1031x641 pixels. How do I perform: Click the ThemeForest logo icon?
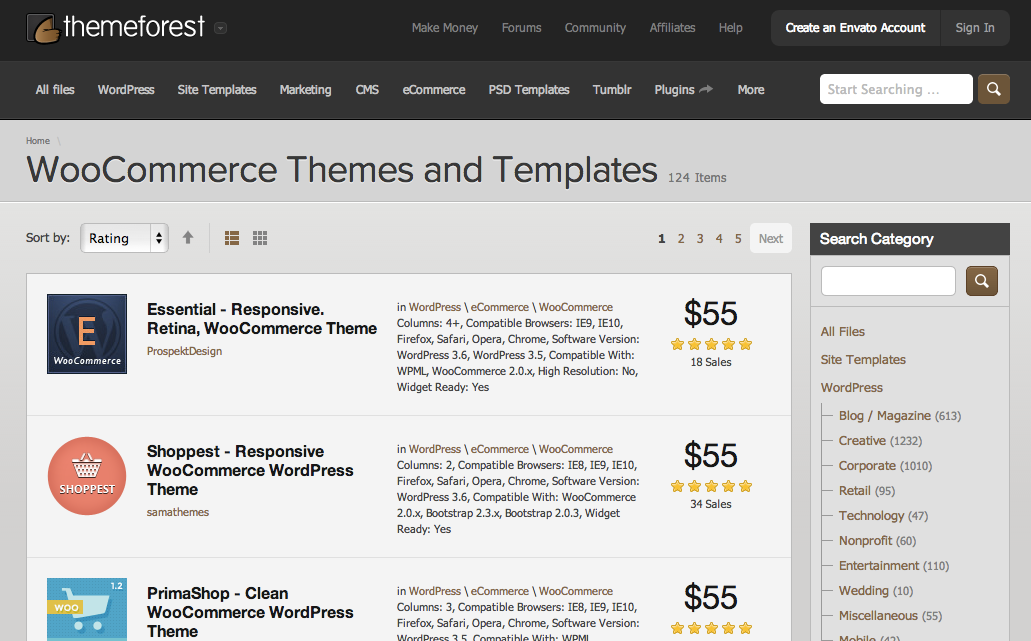43,28
